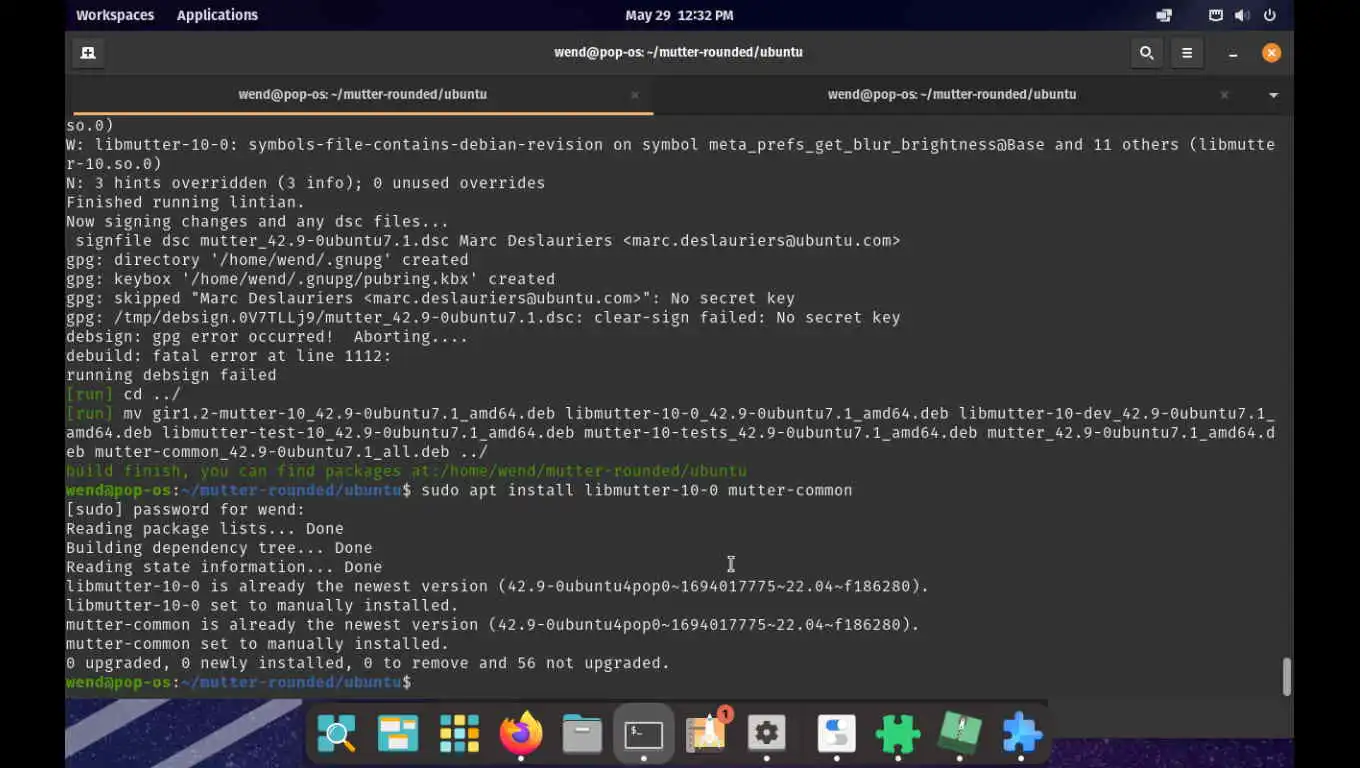Click the 'build finish' green message line
Image resolution: width=1360 pixels, height=768 pixels.
tap(406, 471)
